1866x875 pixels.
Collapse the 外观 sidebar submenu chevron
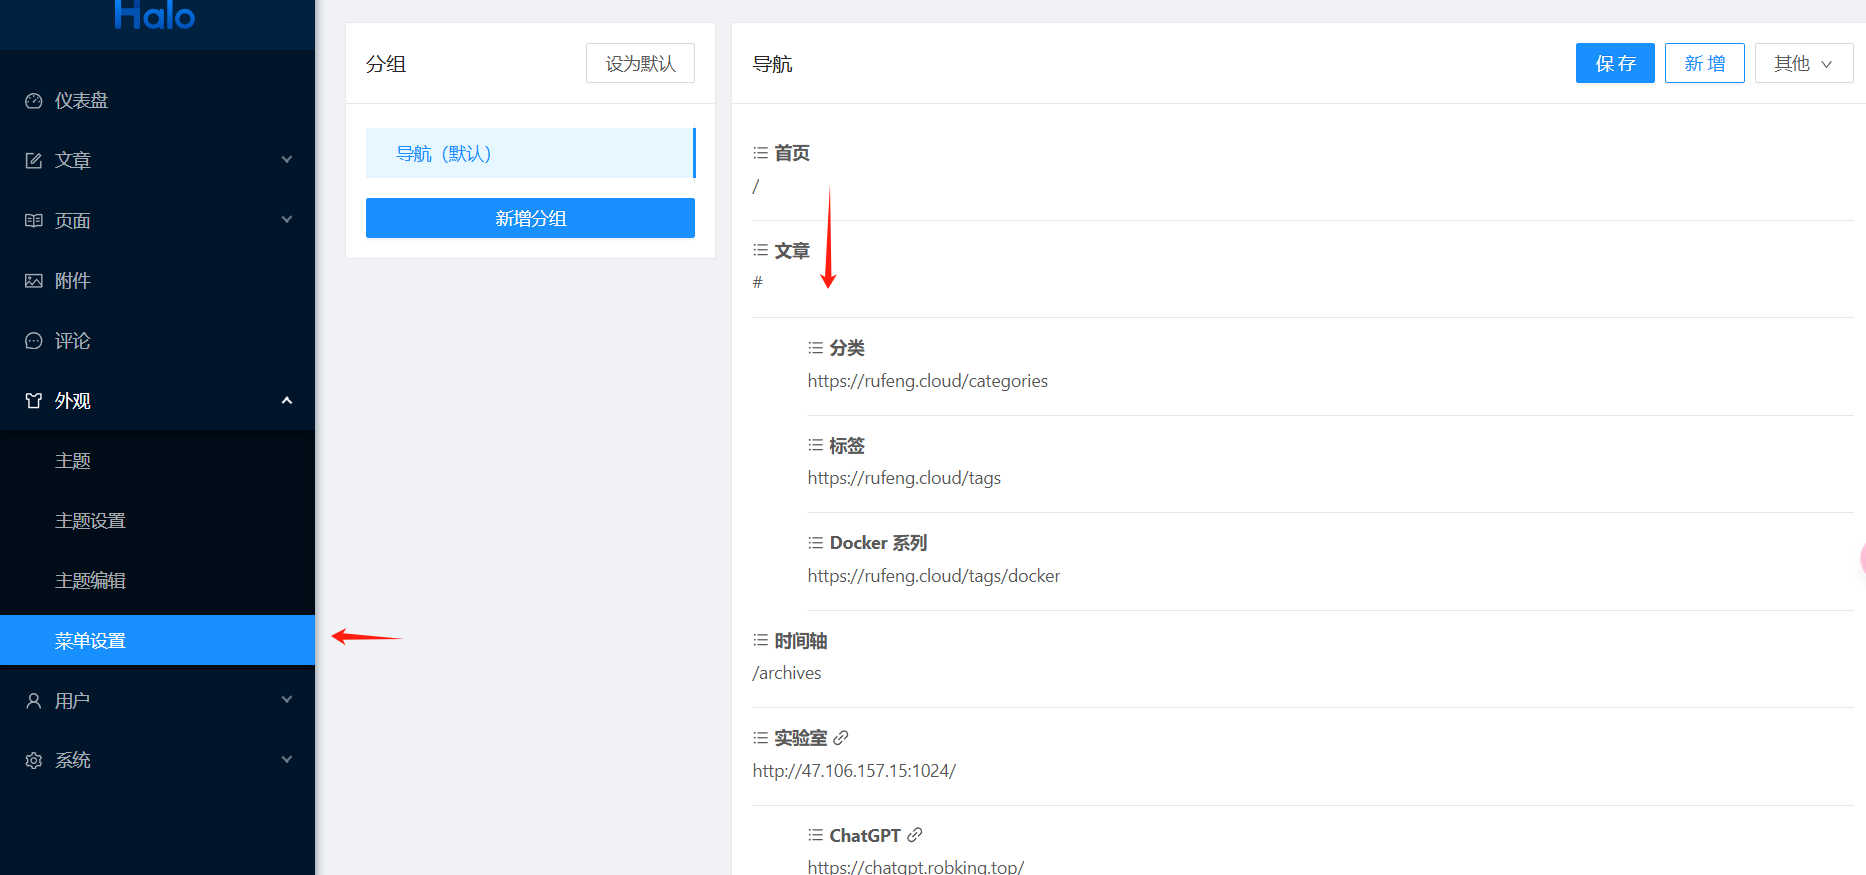pos(287,400)
